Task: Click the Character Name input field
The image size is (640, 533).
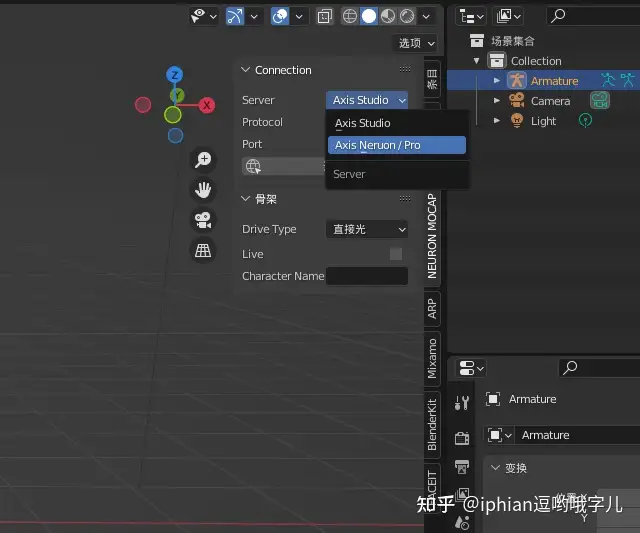Action: [367, 276]
